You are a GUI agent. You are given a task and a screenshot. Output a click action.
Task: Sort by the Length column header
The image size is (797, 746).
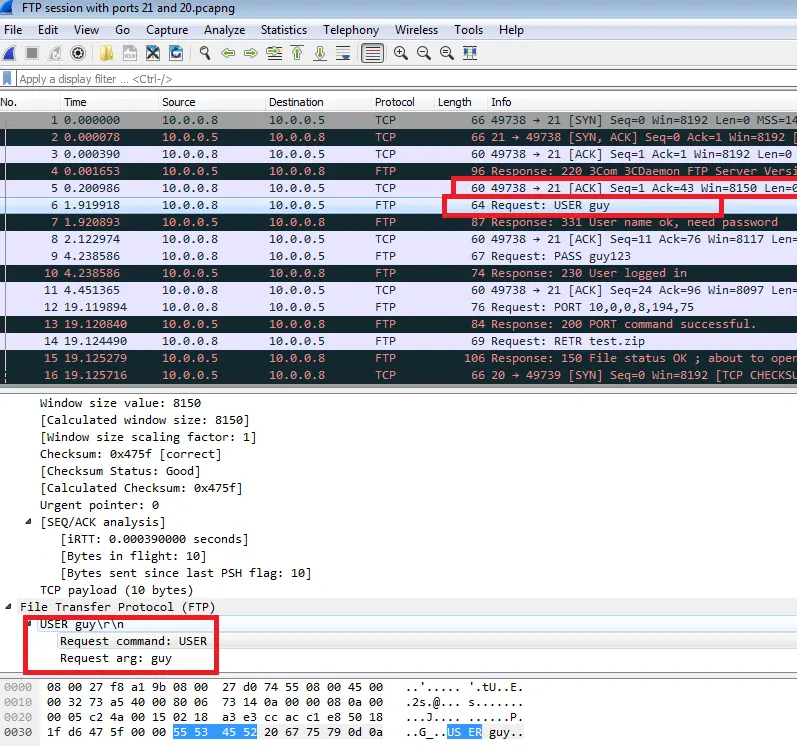[x=461, y=102]
